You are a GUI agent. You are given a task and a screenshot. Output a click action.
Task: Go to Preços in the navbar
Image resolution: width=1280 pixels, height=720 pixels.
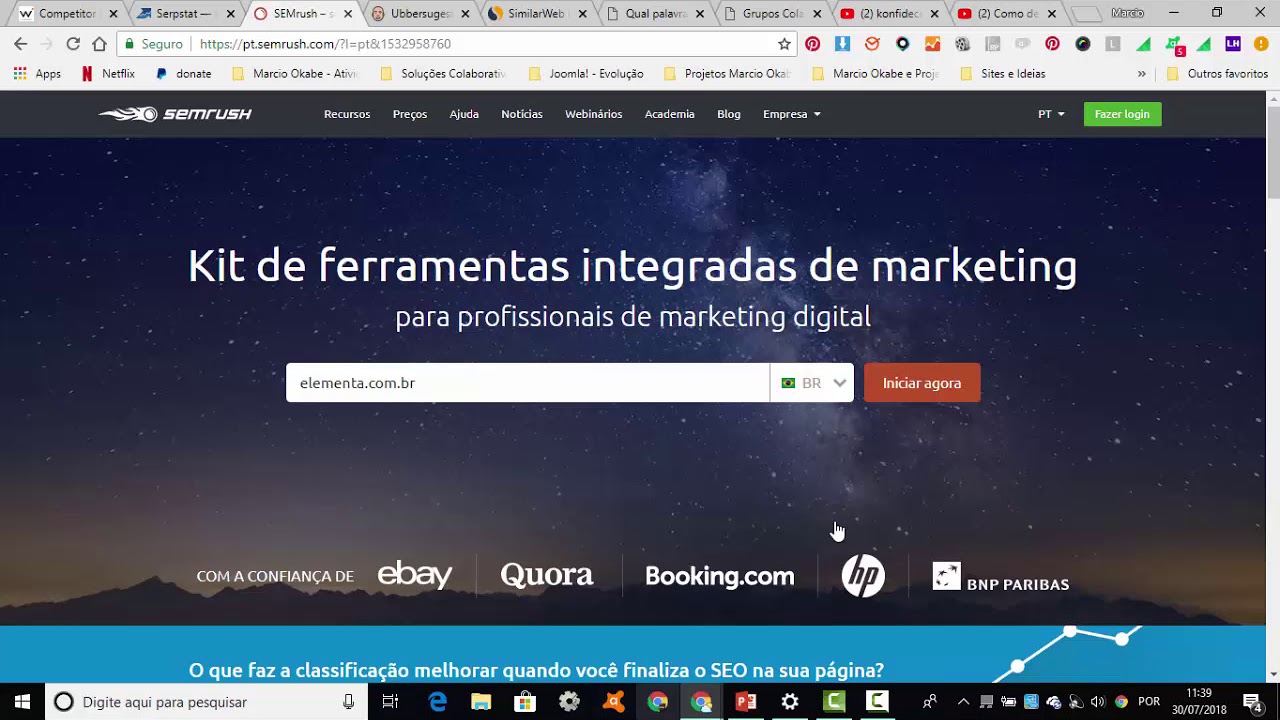click(x=410, y=114)
